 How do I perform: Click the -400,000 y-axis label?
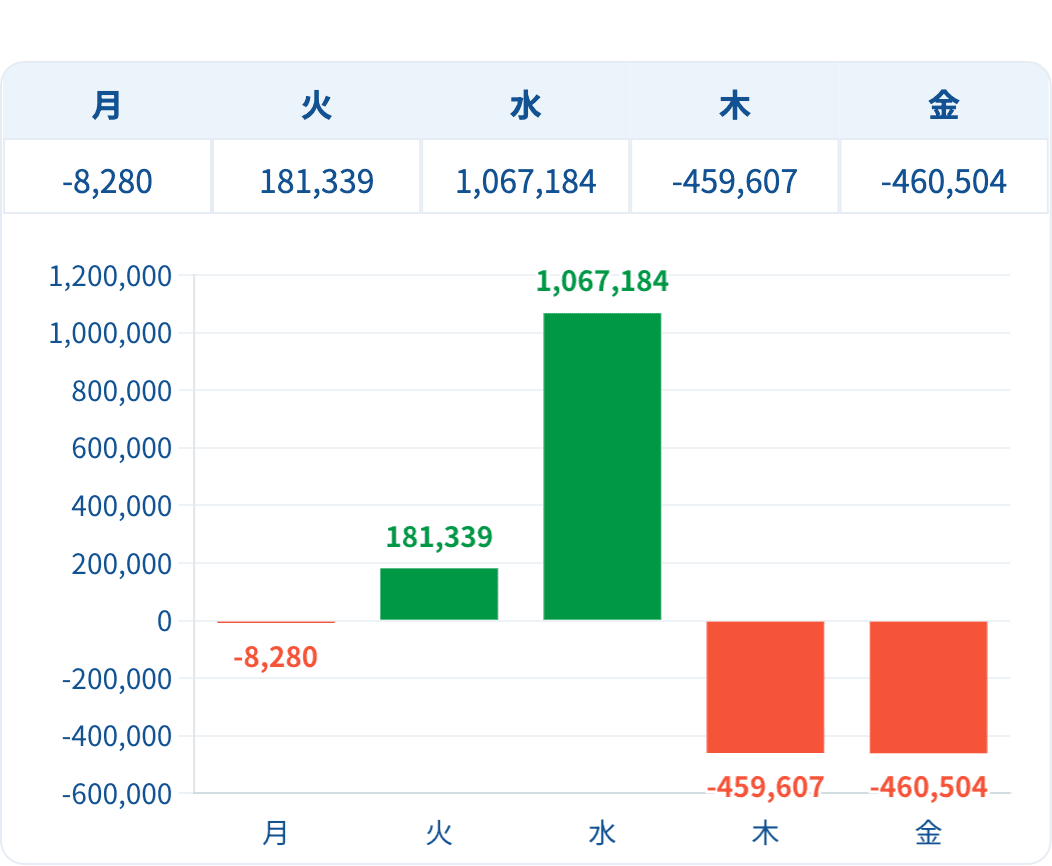[117, 737]
